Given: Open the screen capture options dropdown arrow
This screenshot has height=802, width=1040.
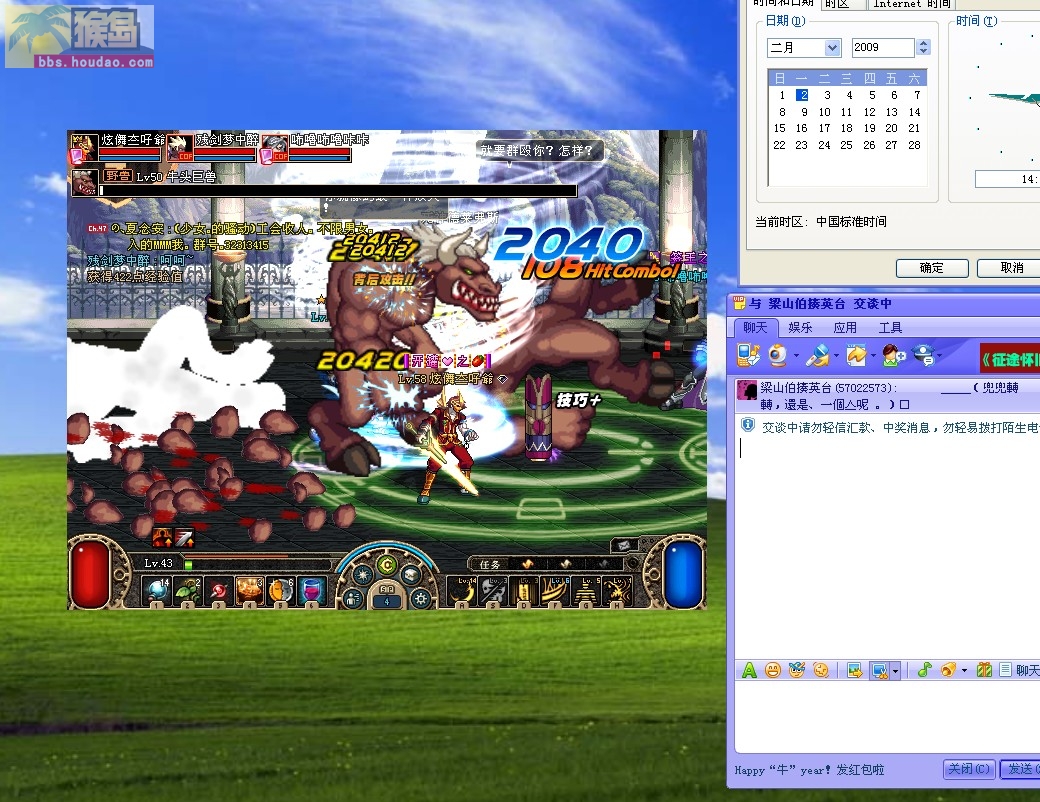Looking at the screenshot, I should pos(895,671).
